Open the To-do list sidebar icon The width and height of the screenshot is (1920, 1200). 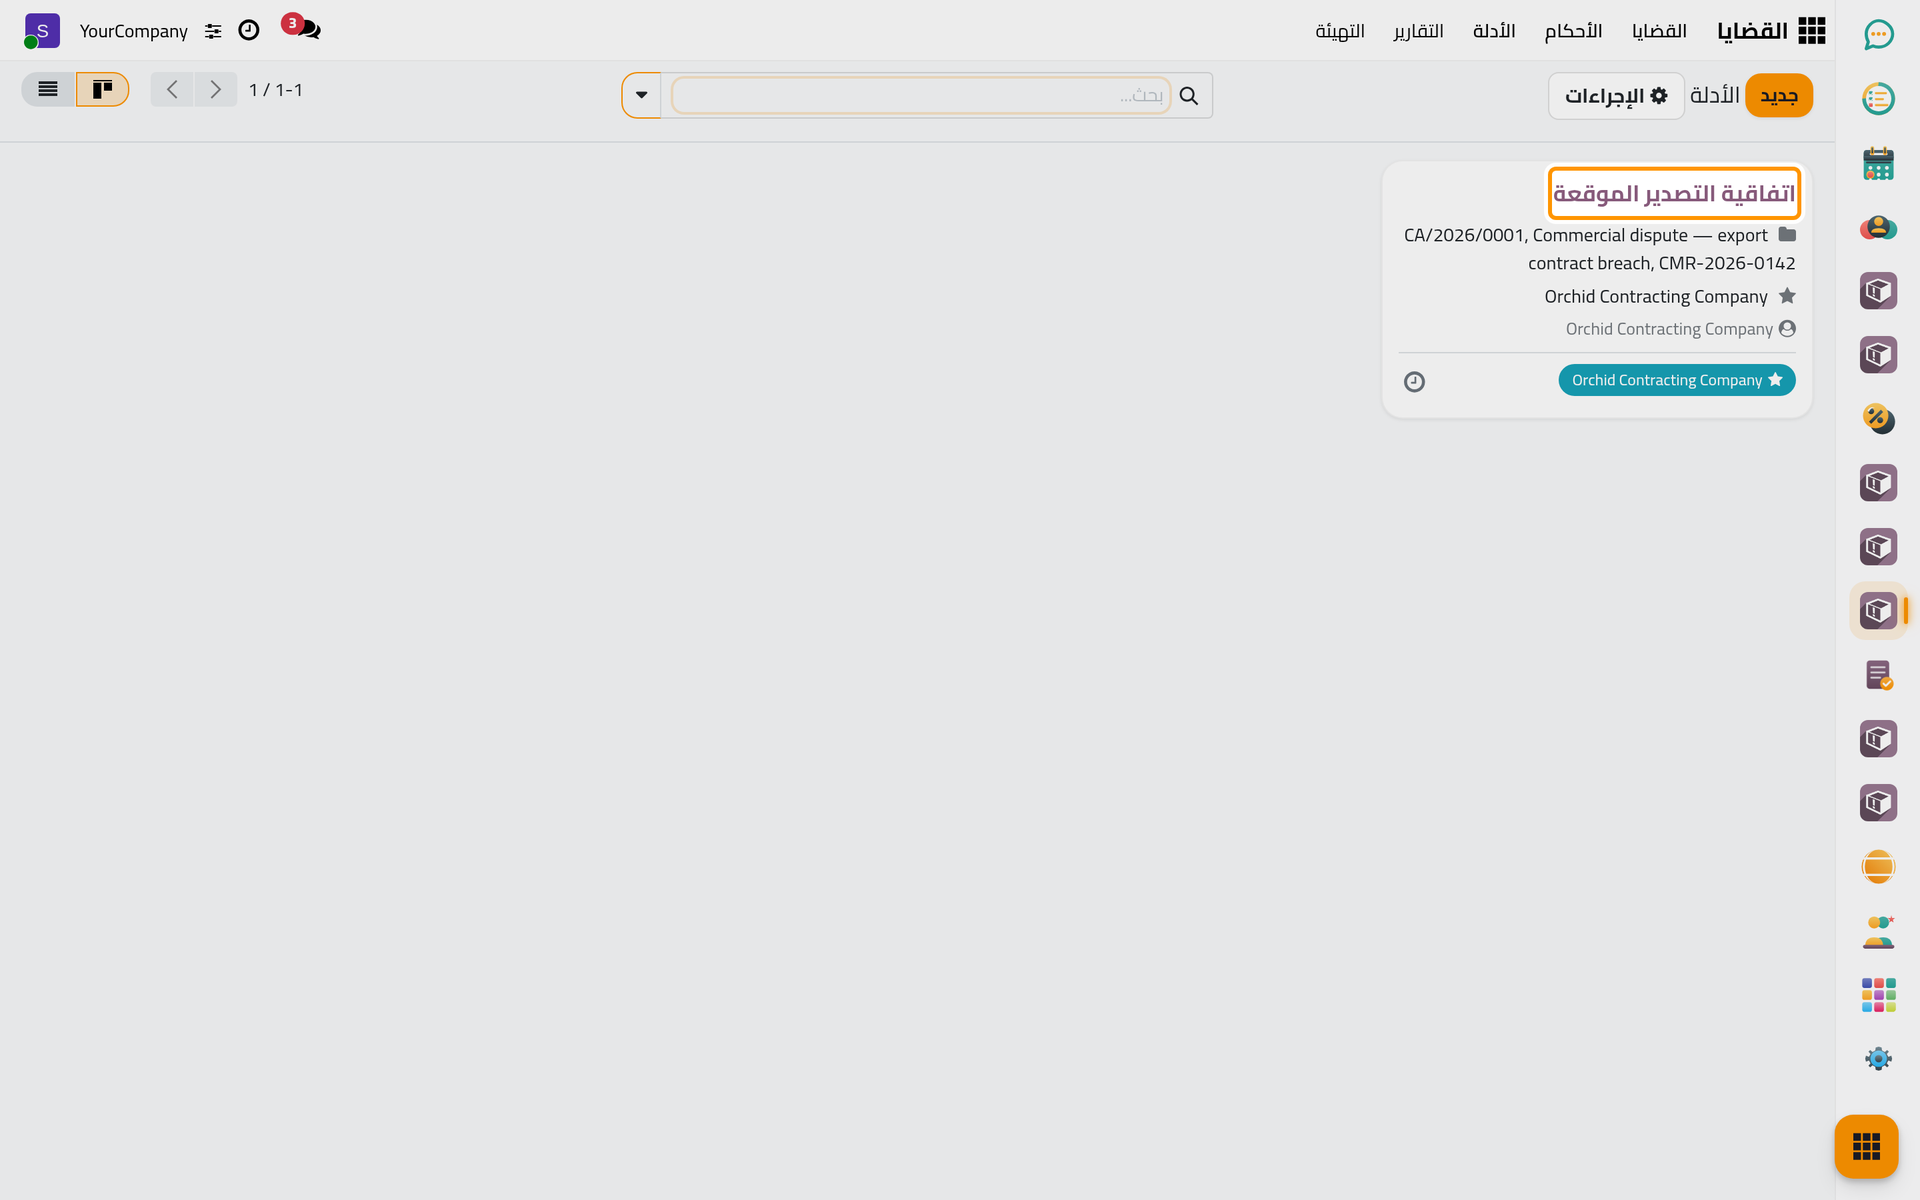pos(1878,99)
